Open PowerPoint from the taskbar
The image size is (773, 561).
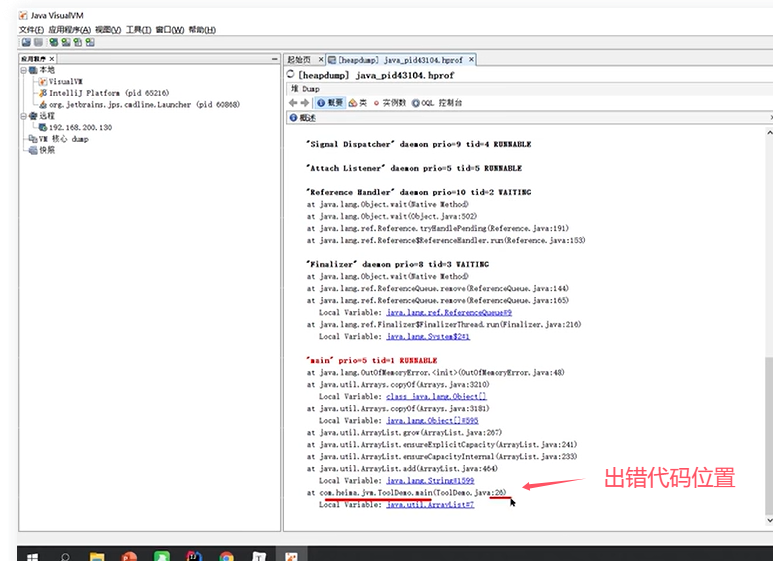129,557
